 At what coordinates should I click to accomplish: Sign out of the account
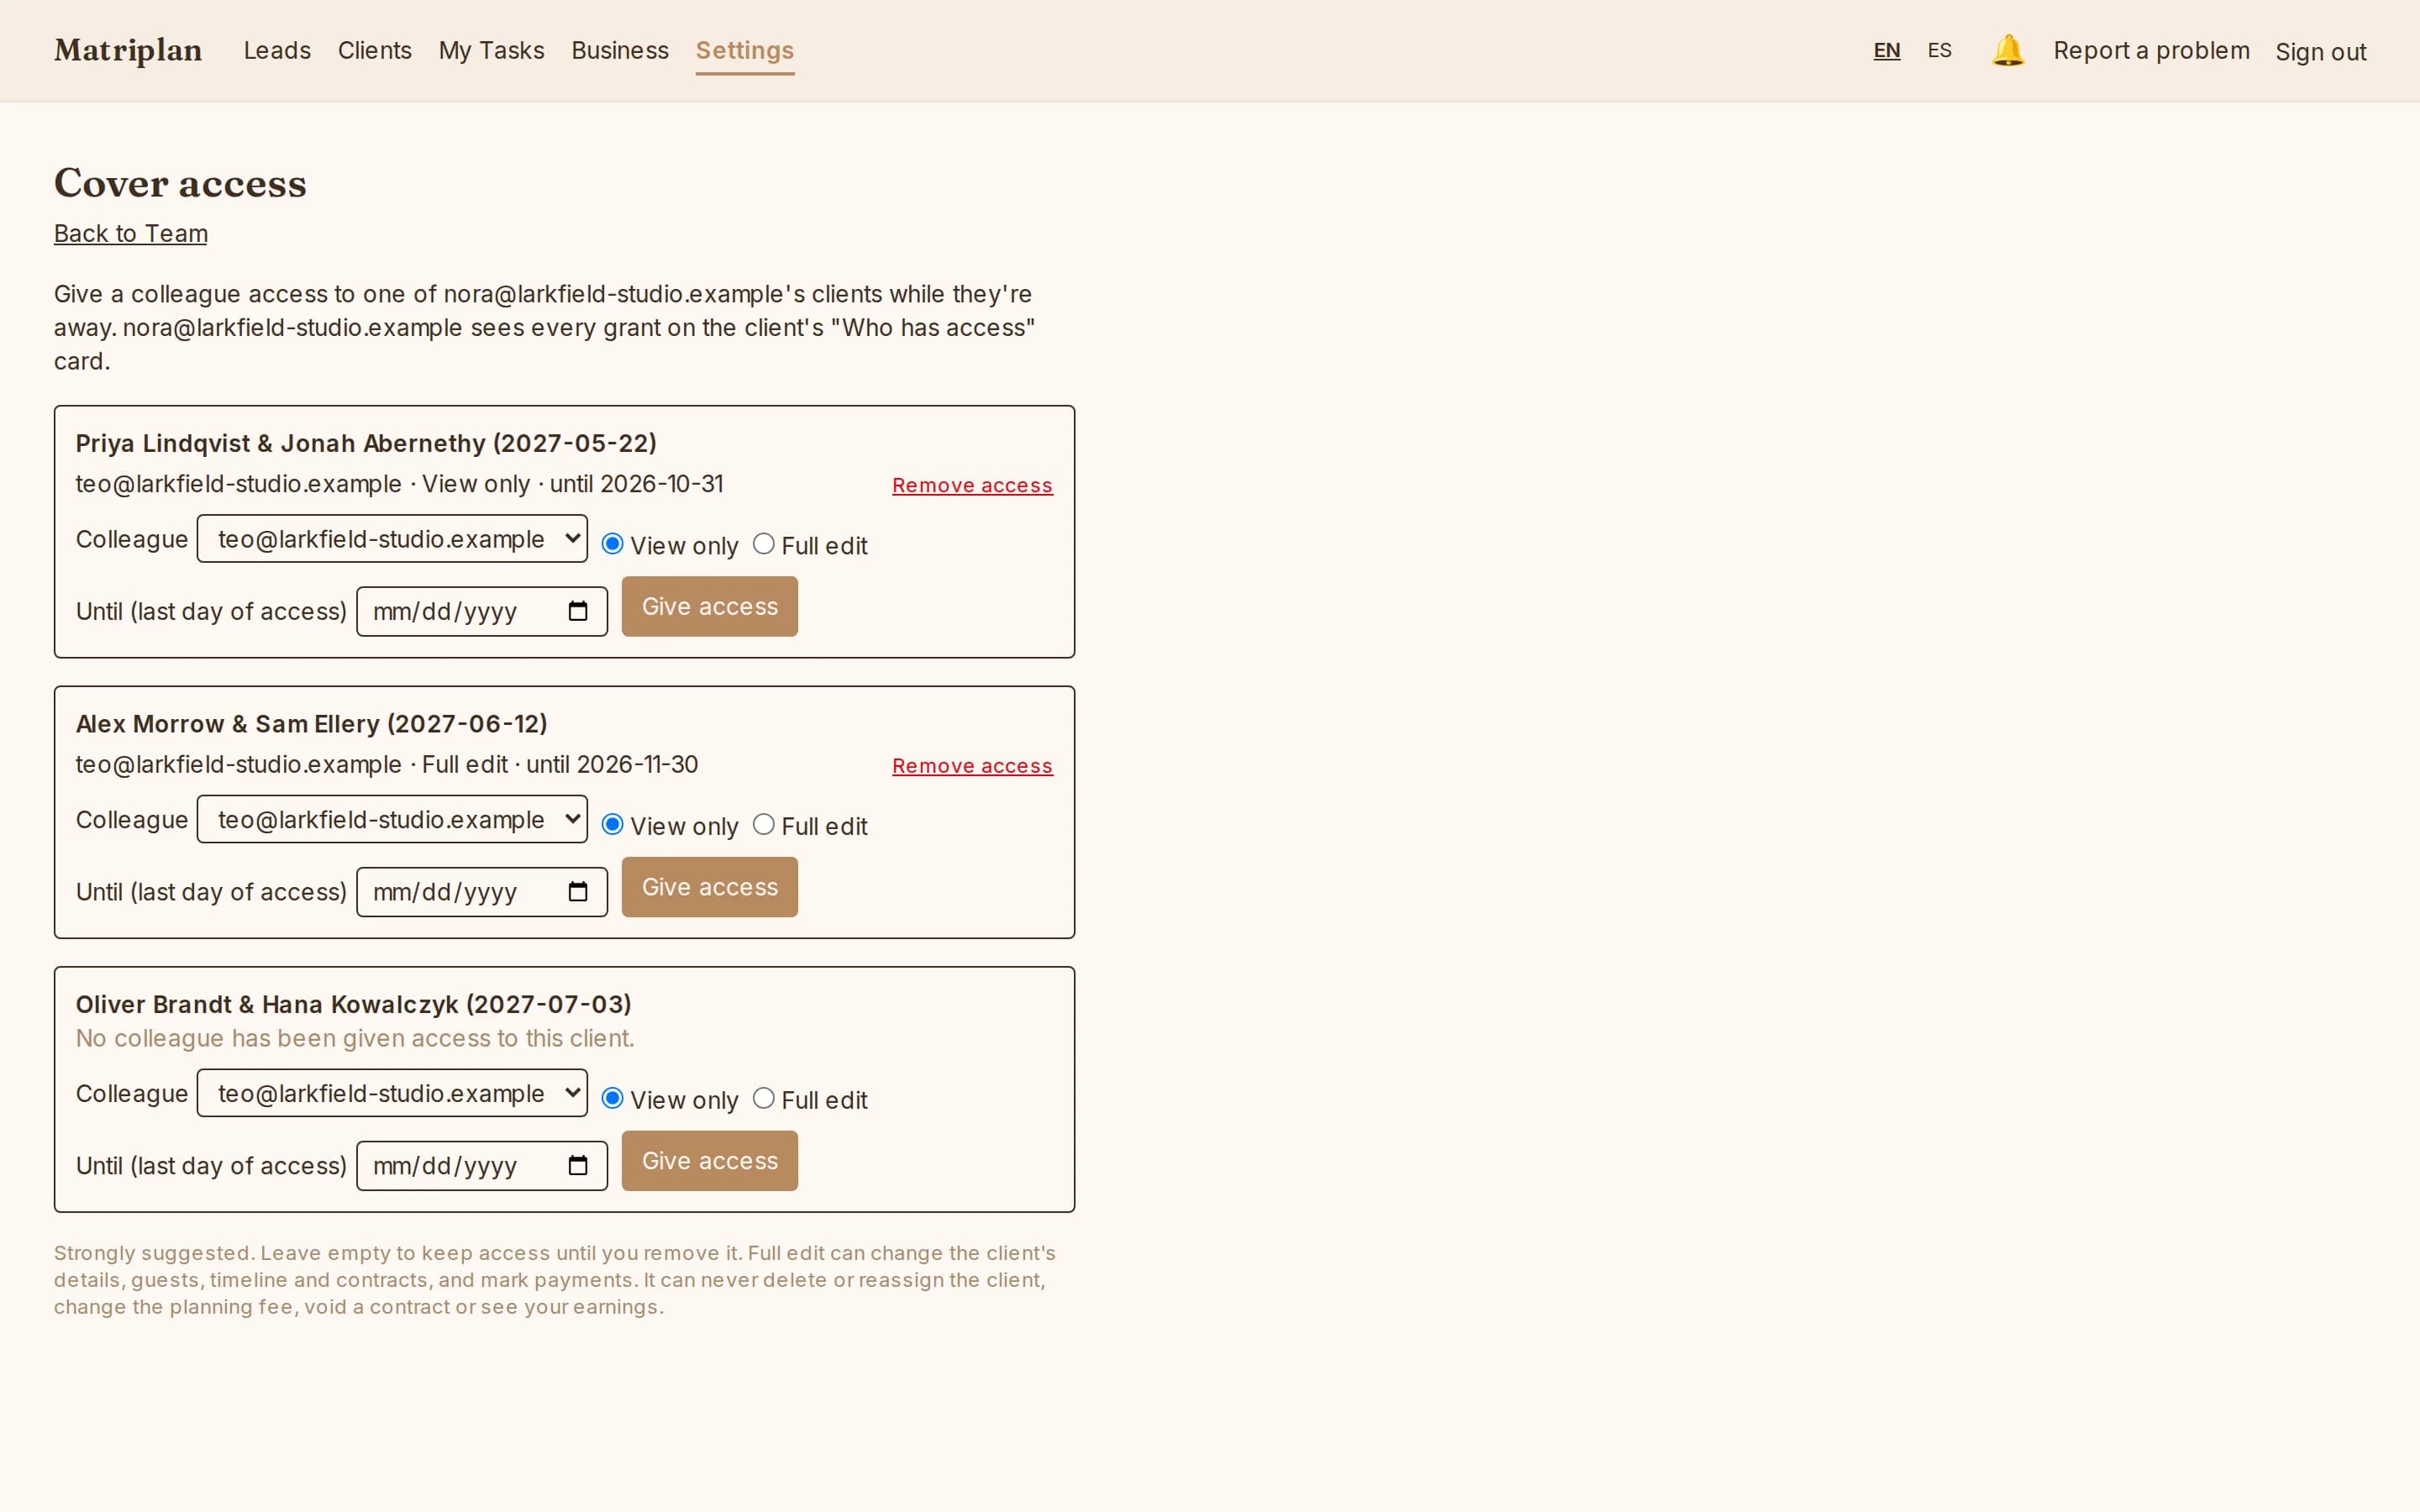[x=2321, y=51]
